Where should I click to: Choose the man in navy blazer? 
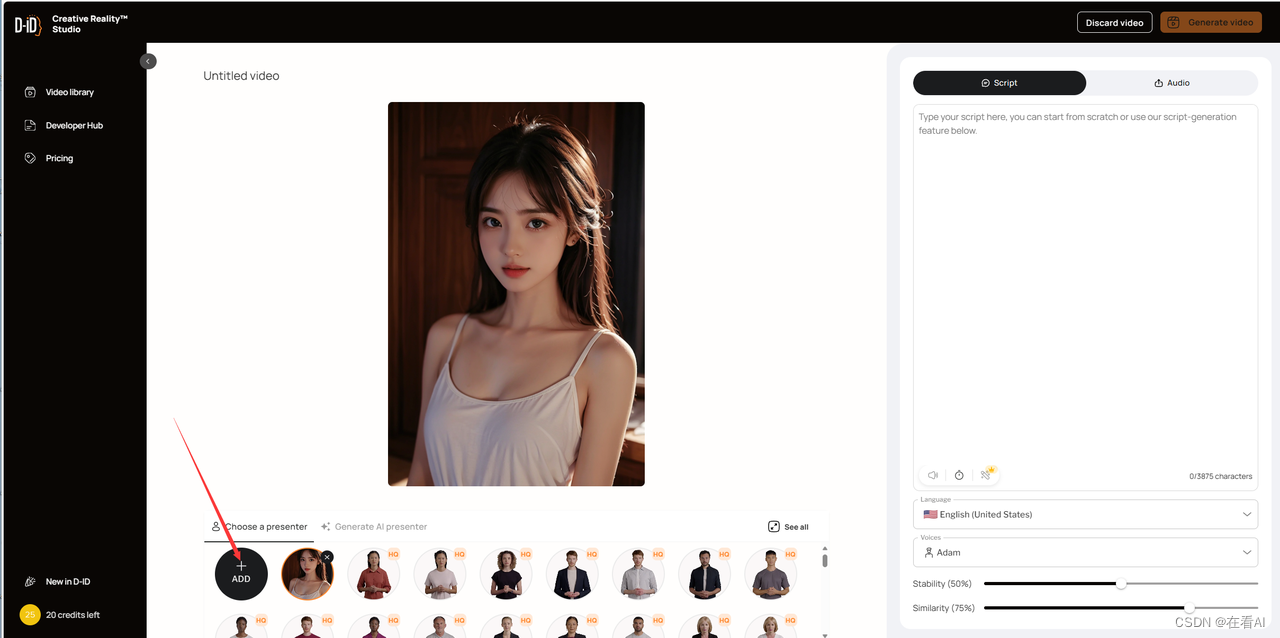pos(571,574)
